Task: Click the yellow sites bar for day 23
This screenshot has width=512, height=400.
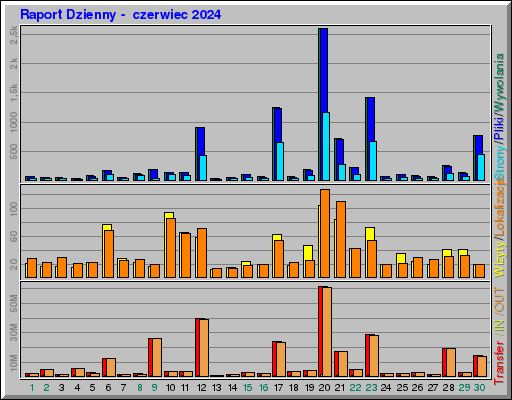Action: [x=370, y=234]
